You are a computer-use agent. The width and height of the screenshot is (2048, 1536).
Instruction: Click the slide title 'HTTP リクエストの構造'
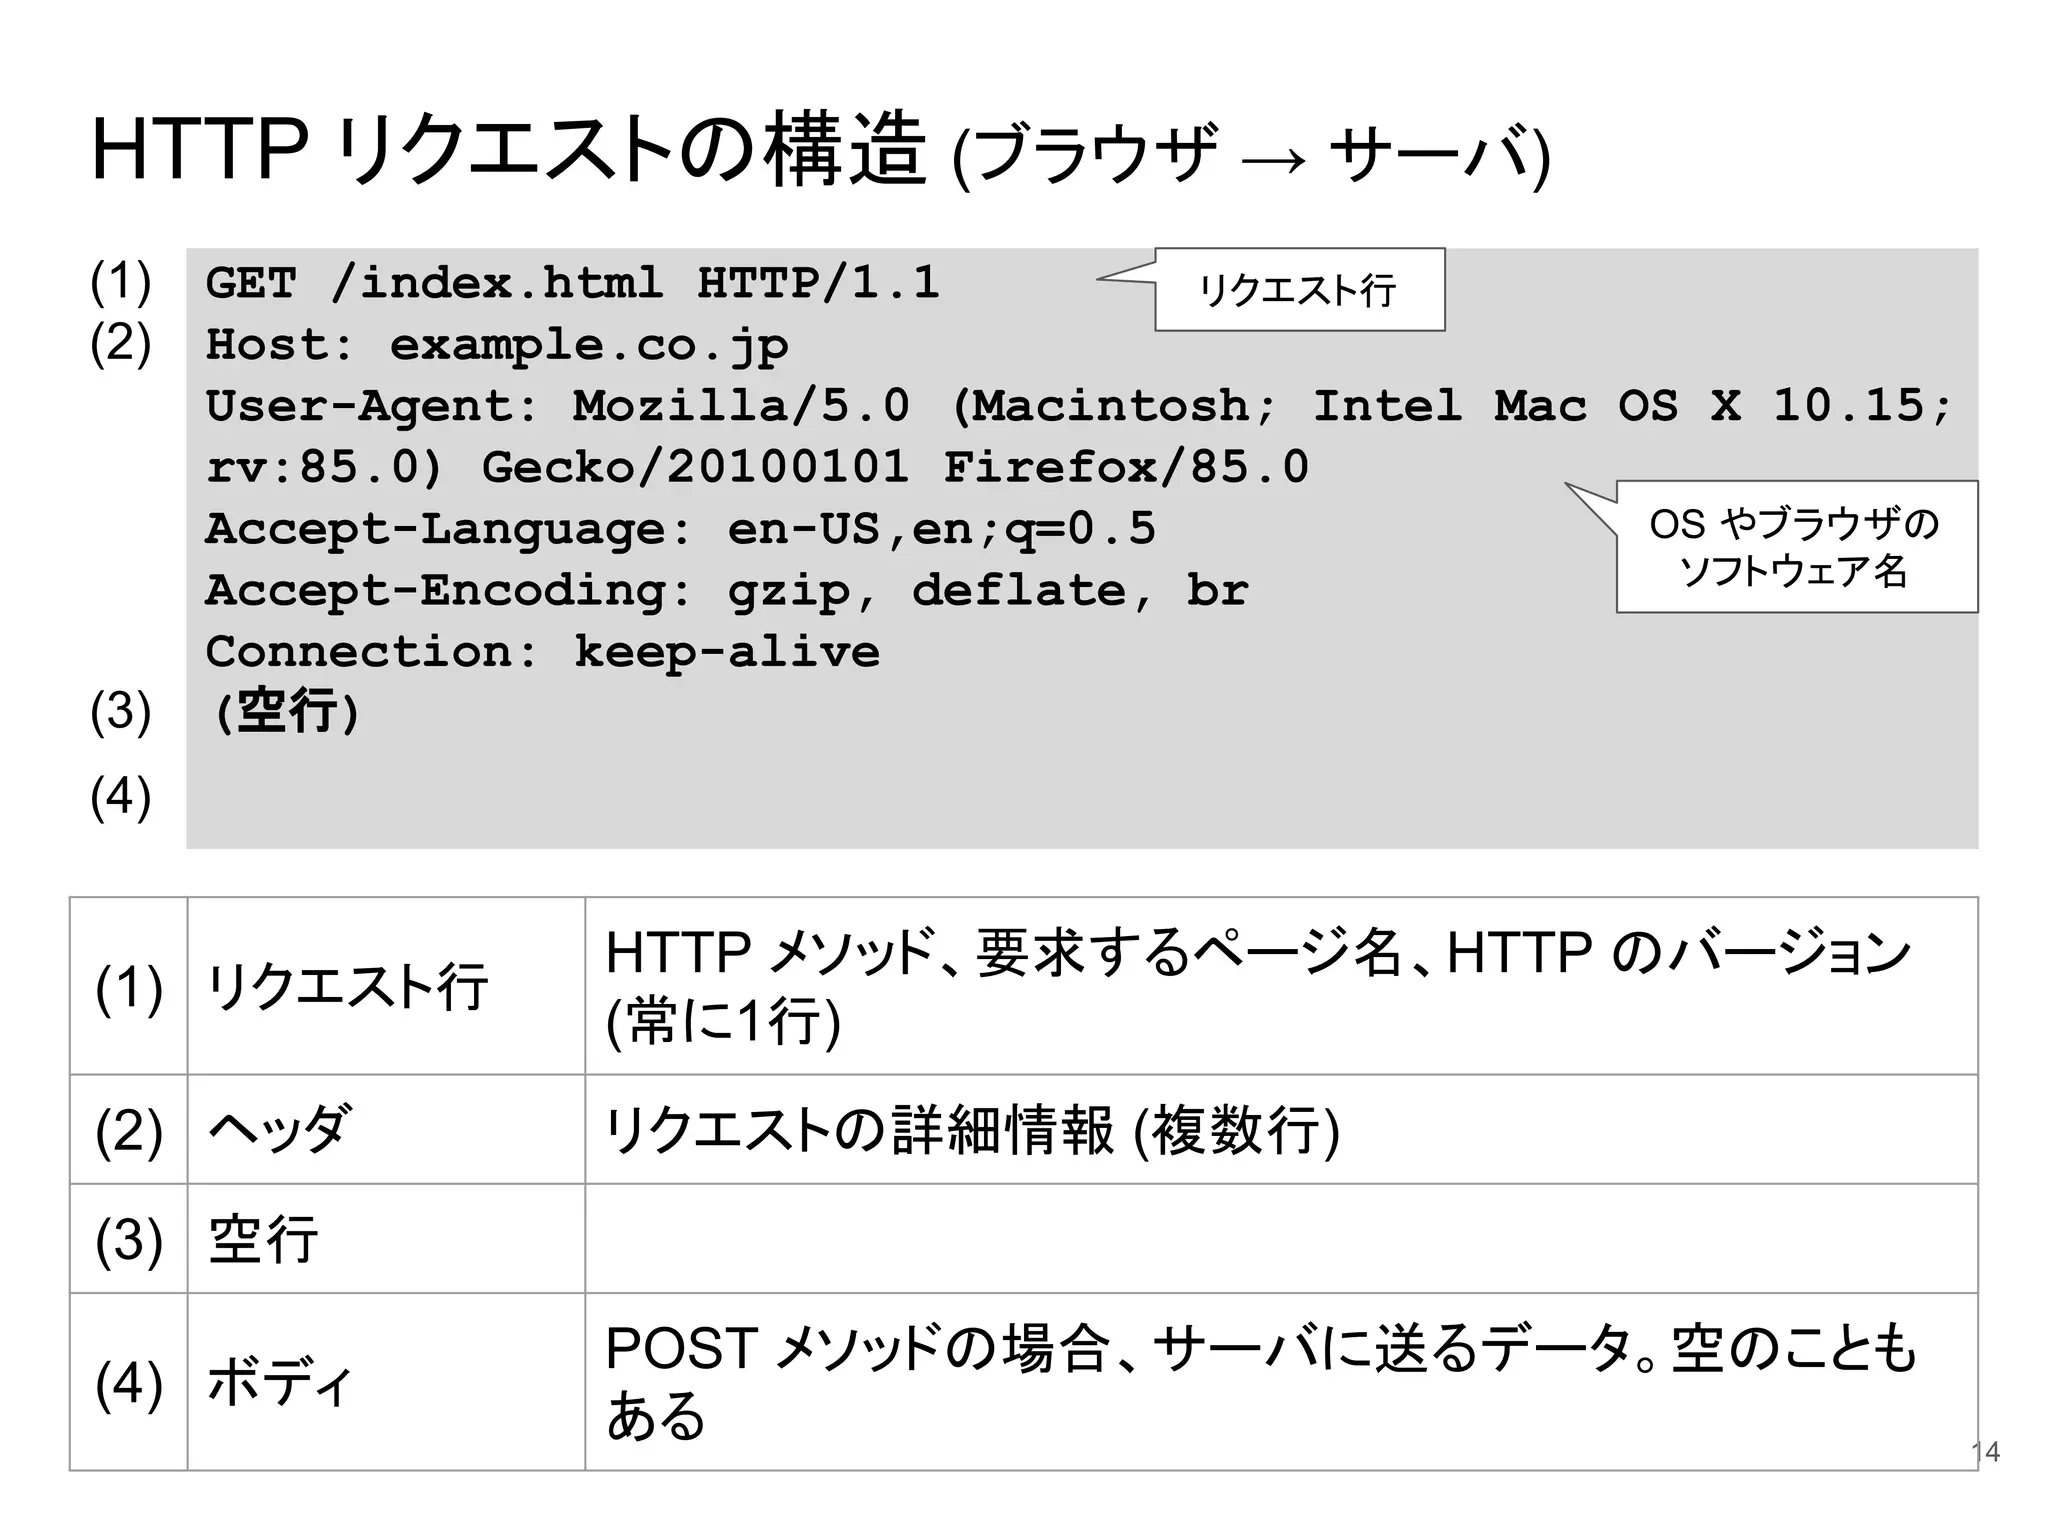tap(508, 150)
